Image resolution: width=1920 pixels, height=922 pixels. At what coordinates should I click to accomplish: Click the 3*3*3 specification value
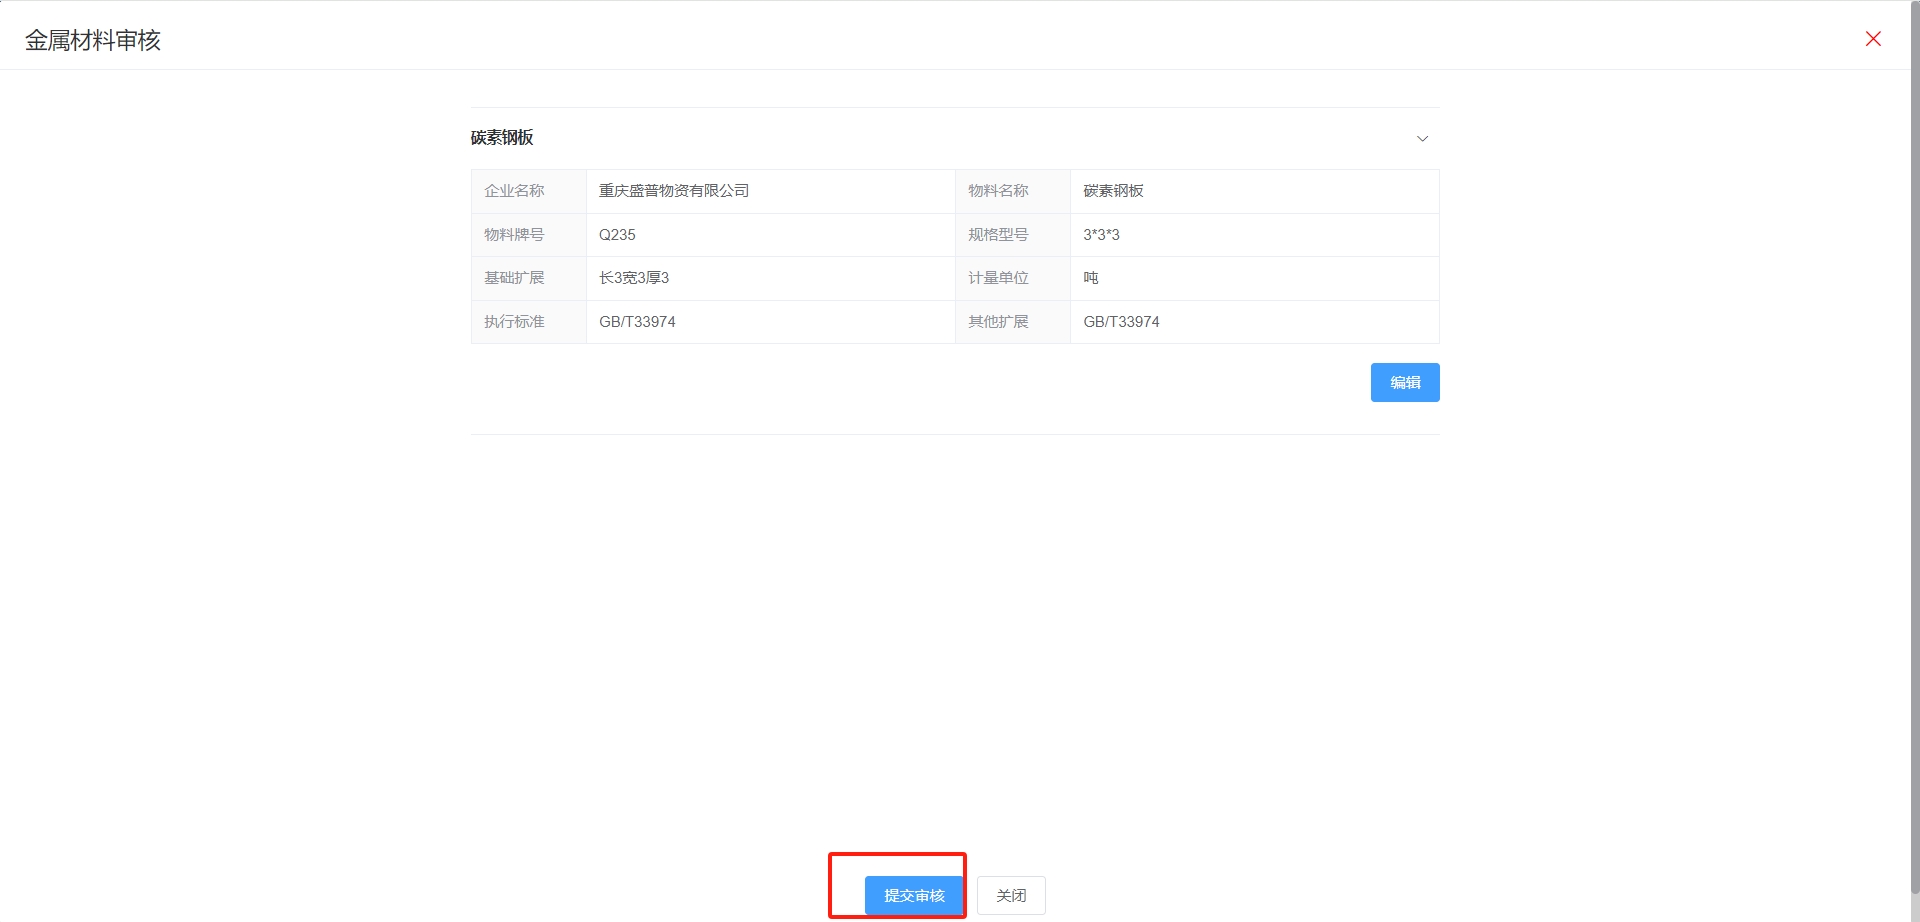point(1101,235)
